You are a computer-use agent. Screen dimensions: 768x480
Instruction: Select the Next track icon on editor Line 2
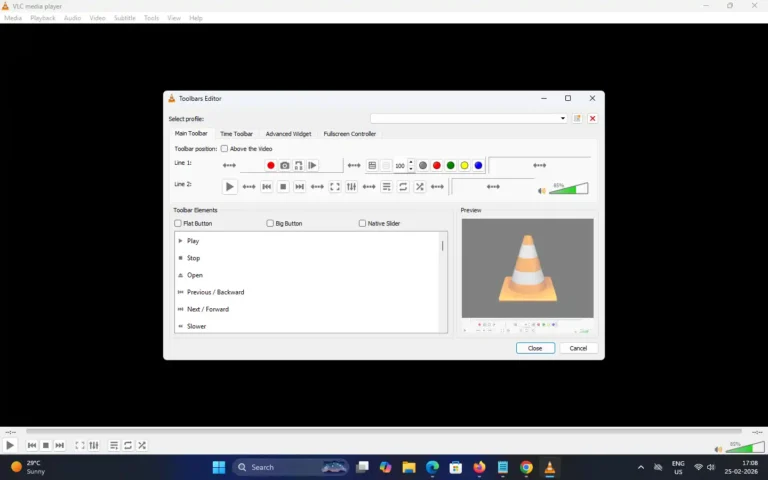click(300, 187)
